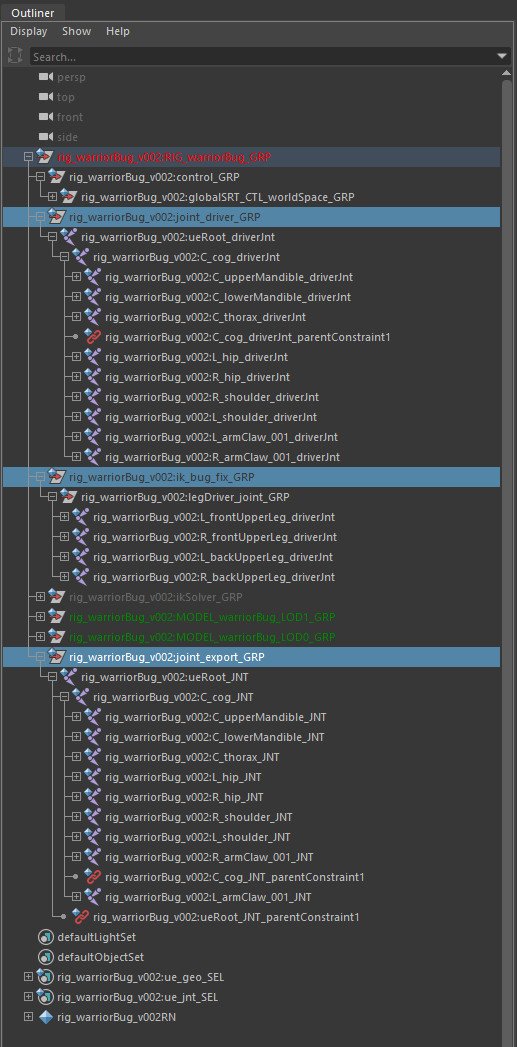This screenshot has width=517, height=1047.
Task: Select R_hip_driverJnt node
Action: coord(198,377)
